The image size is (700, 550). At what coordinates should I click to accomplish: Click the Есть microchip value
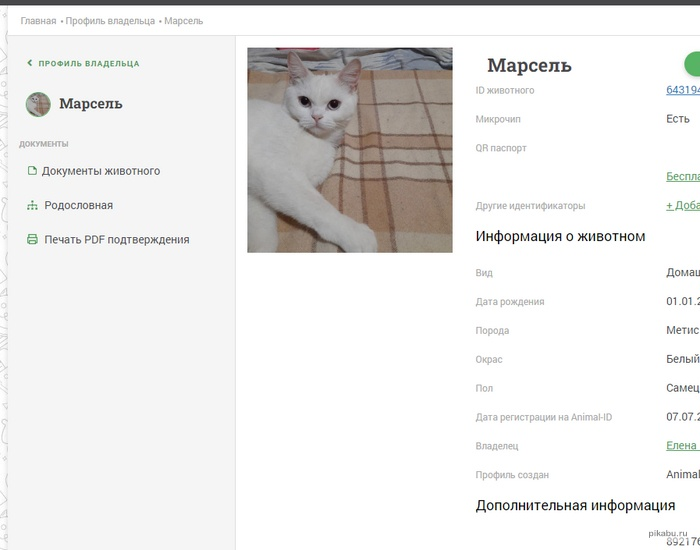[678, 119]
